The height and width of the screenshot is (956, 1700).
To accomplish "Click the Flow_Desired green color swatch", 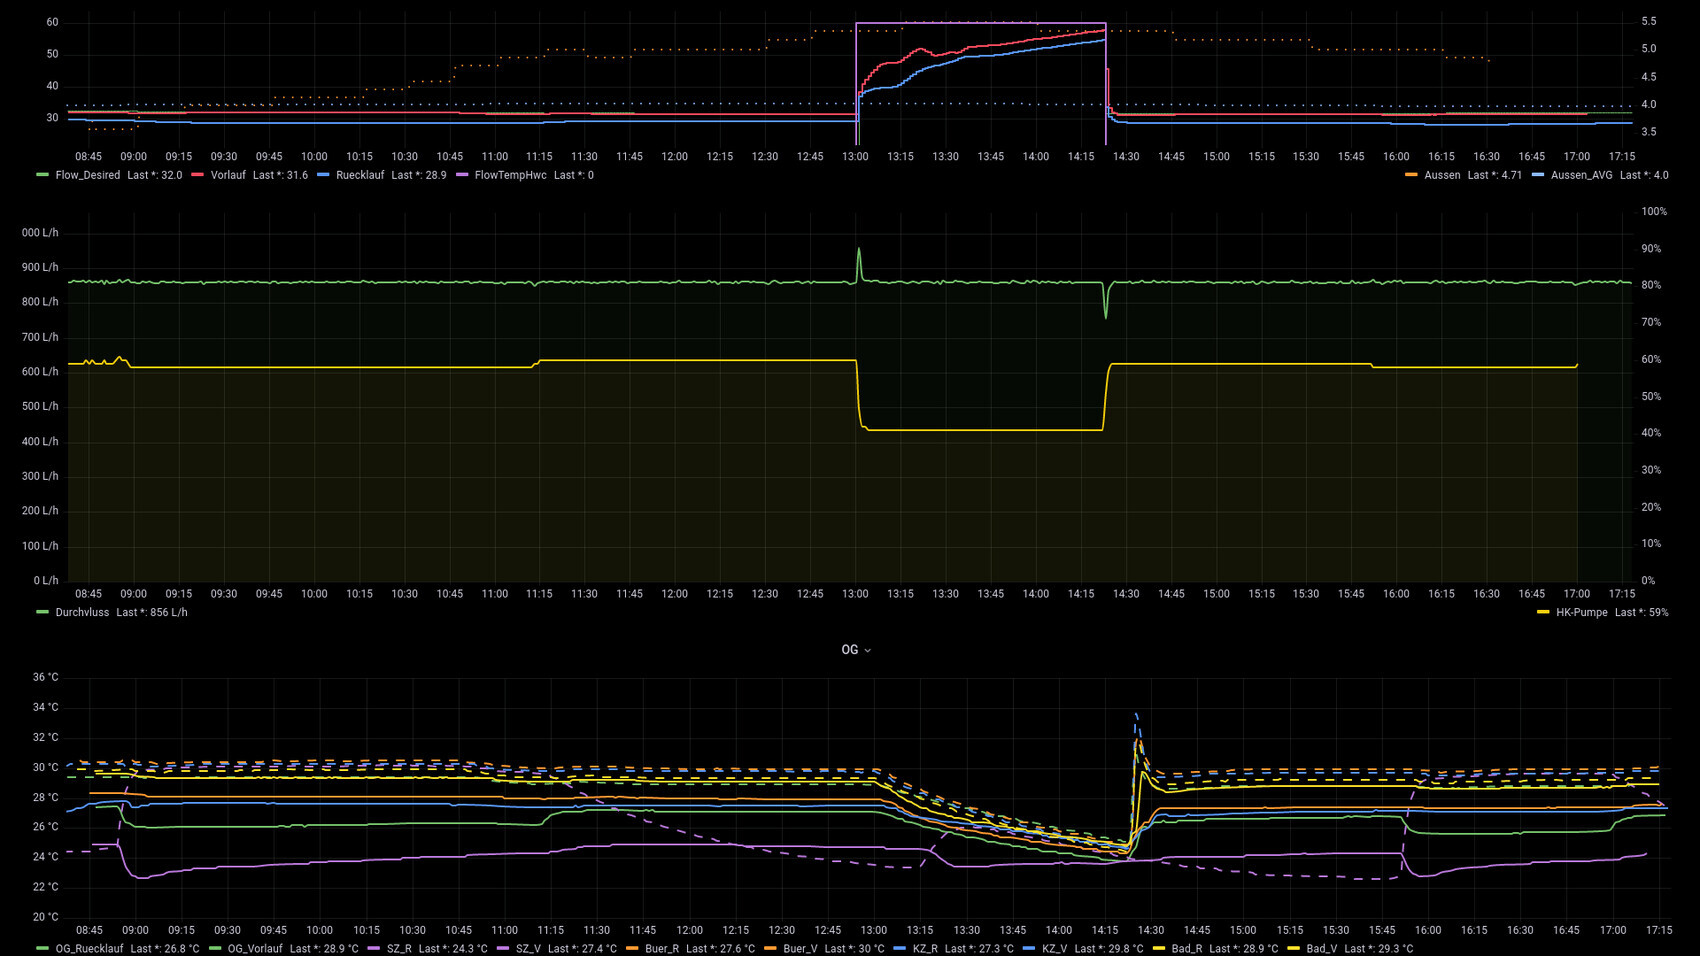I will 42,175.
